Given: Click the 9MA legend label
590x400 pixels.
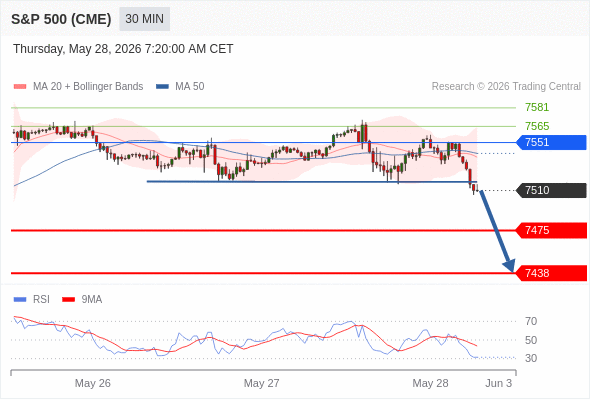Looking at the screenshot, I should 92,300.
